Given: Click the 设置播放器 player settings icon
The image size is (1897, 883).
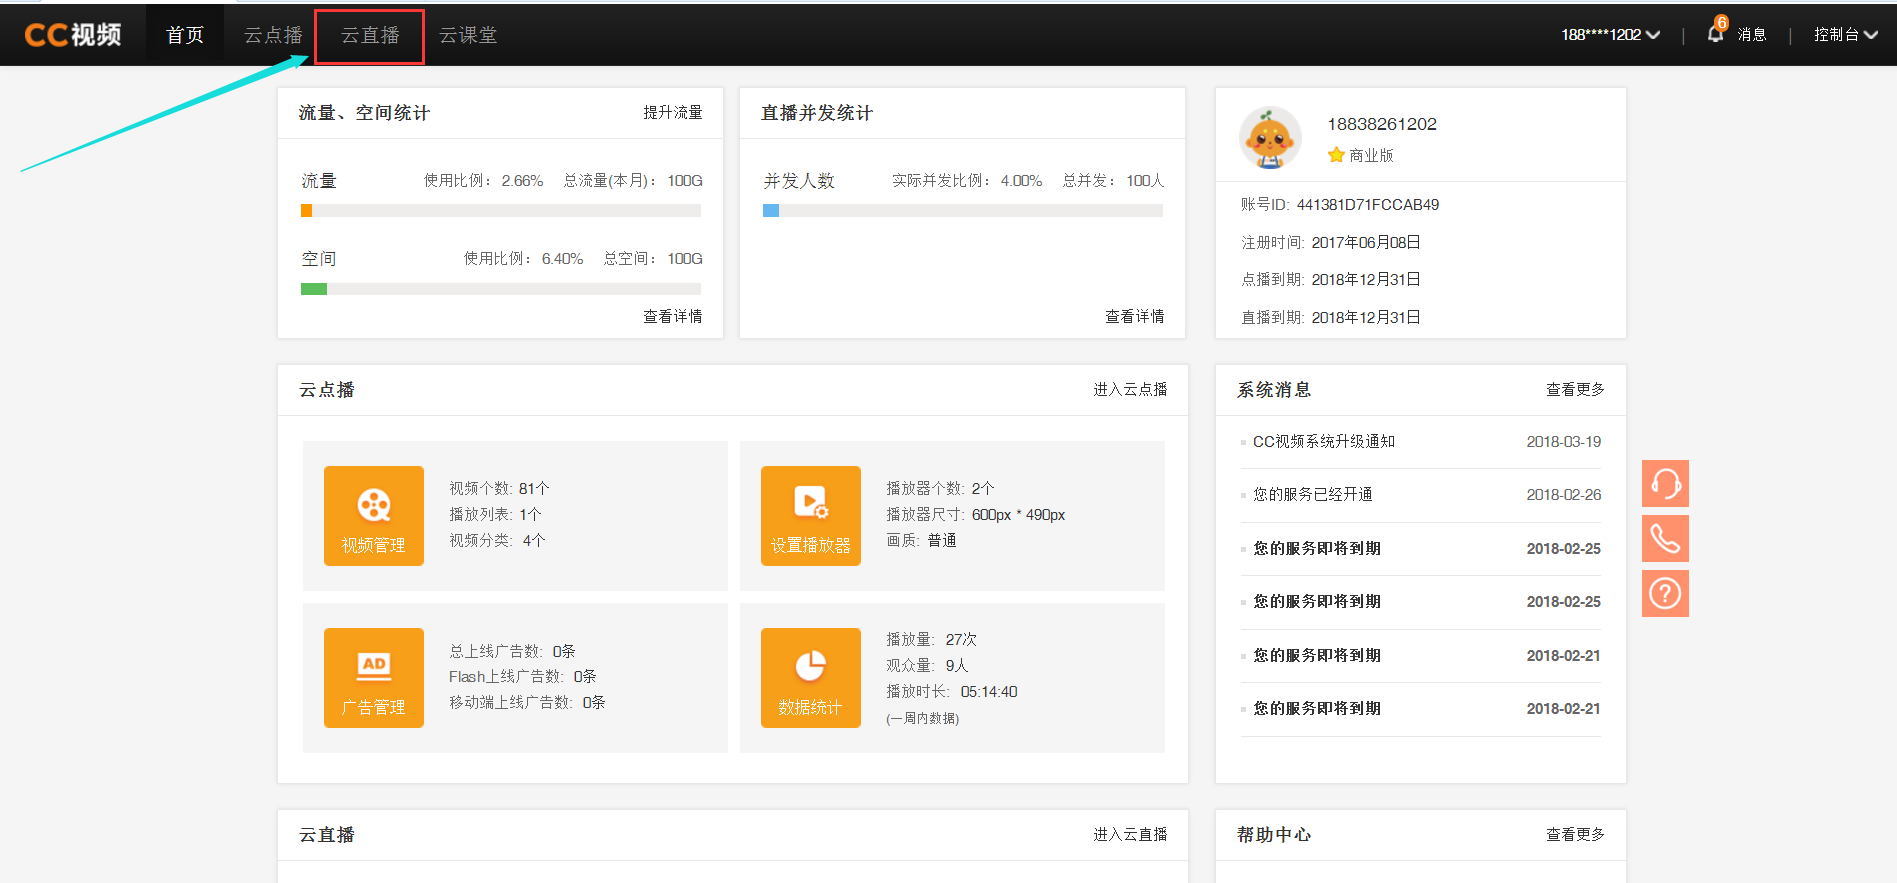Looking at the screenshot, I should tap(810, 515).
